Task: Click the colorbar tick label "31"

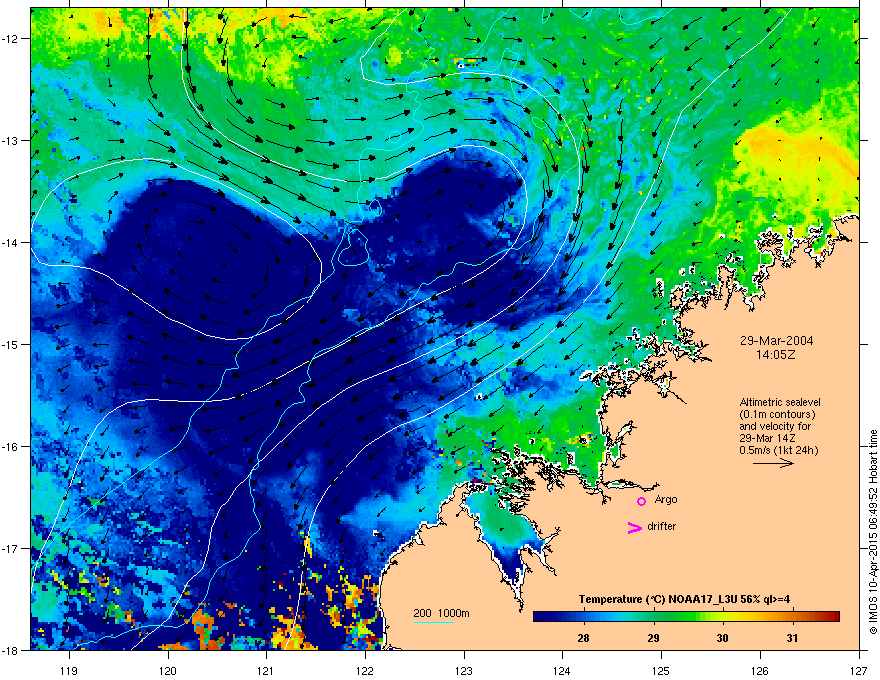Action: (792, 638)
